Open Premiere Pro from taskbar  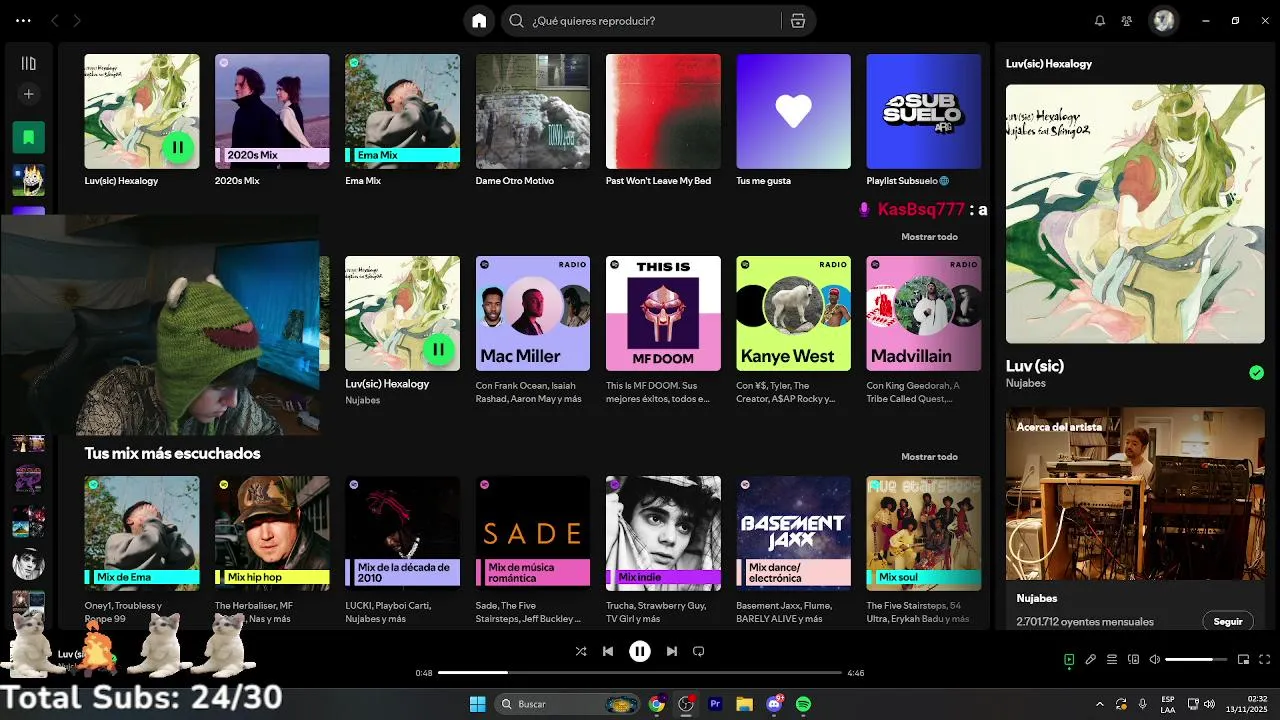point(715,704)
